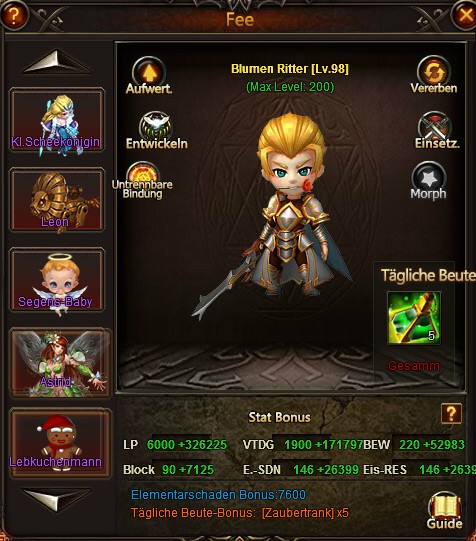The width and height of the screenshot is (476, 541).
Task: Pick the Lebkuchenmann fairy
Action: tap(60, 443)
